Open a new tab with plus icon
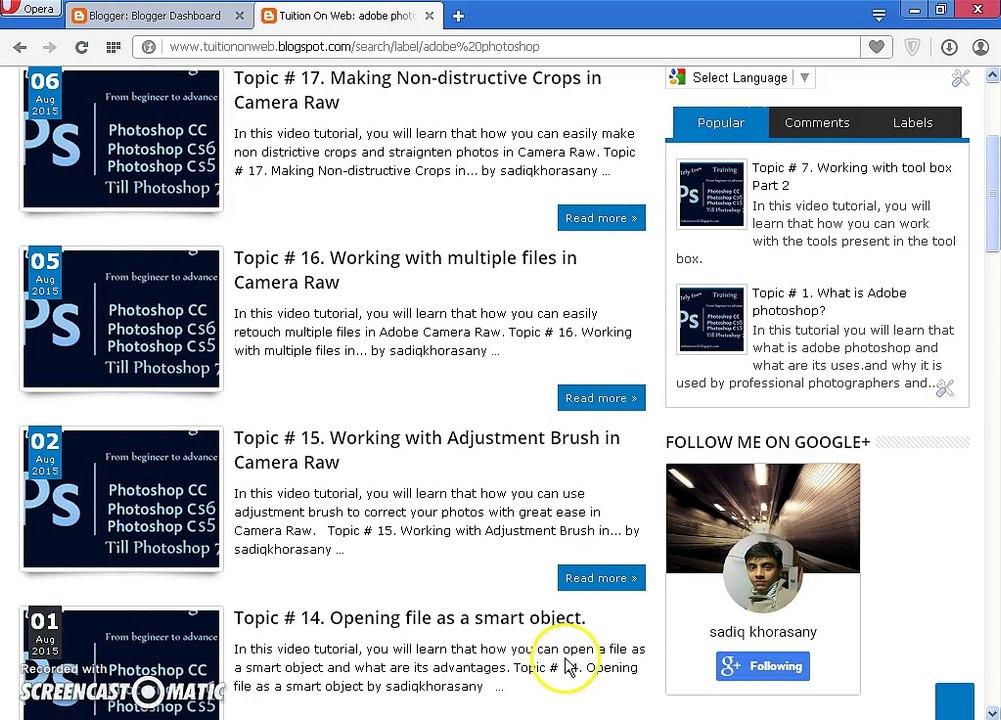 (x=458, y=16)
